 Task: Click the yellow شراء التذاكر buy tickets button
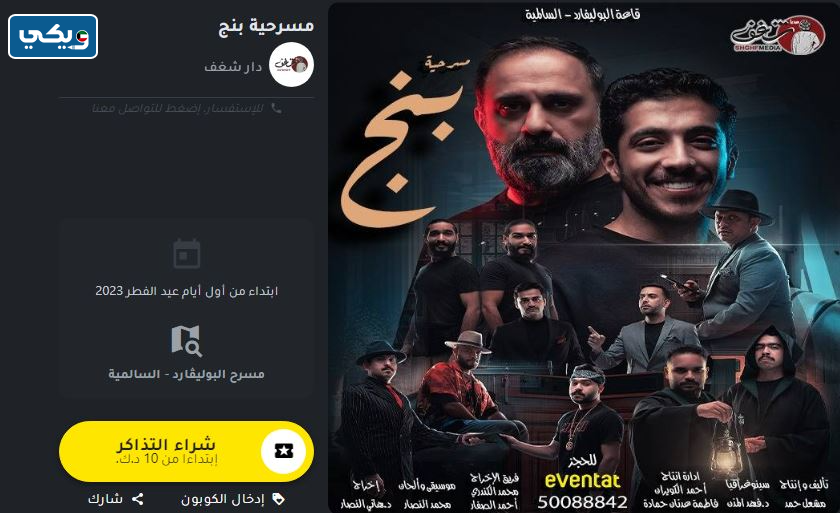click(x=186, y=451)
